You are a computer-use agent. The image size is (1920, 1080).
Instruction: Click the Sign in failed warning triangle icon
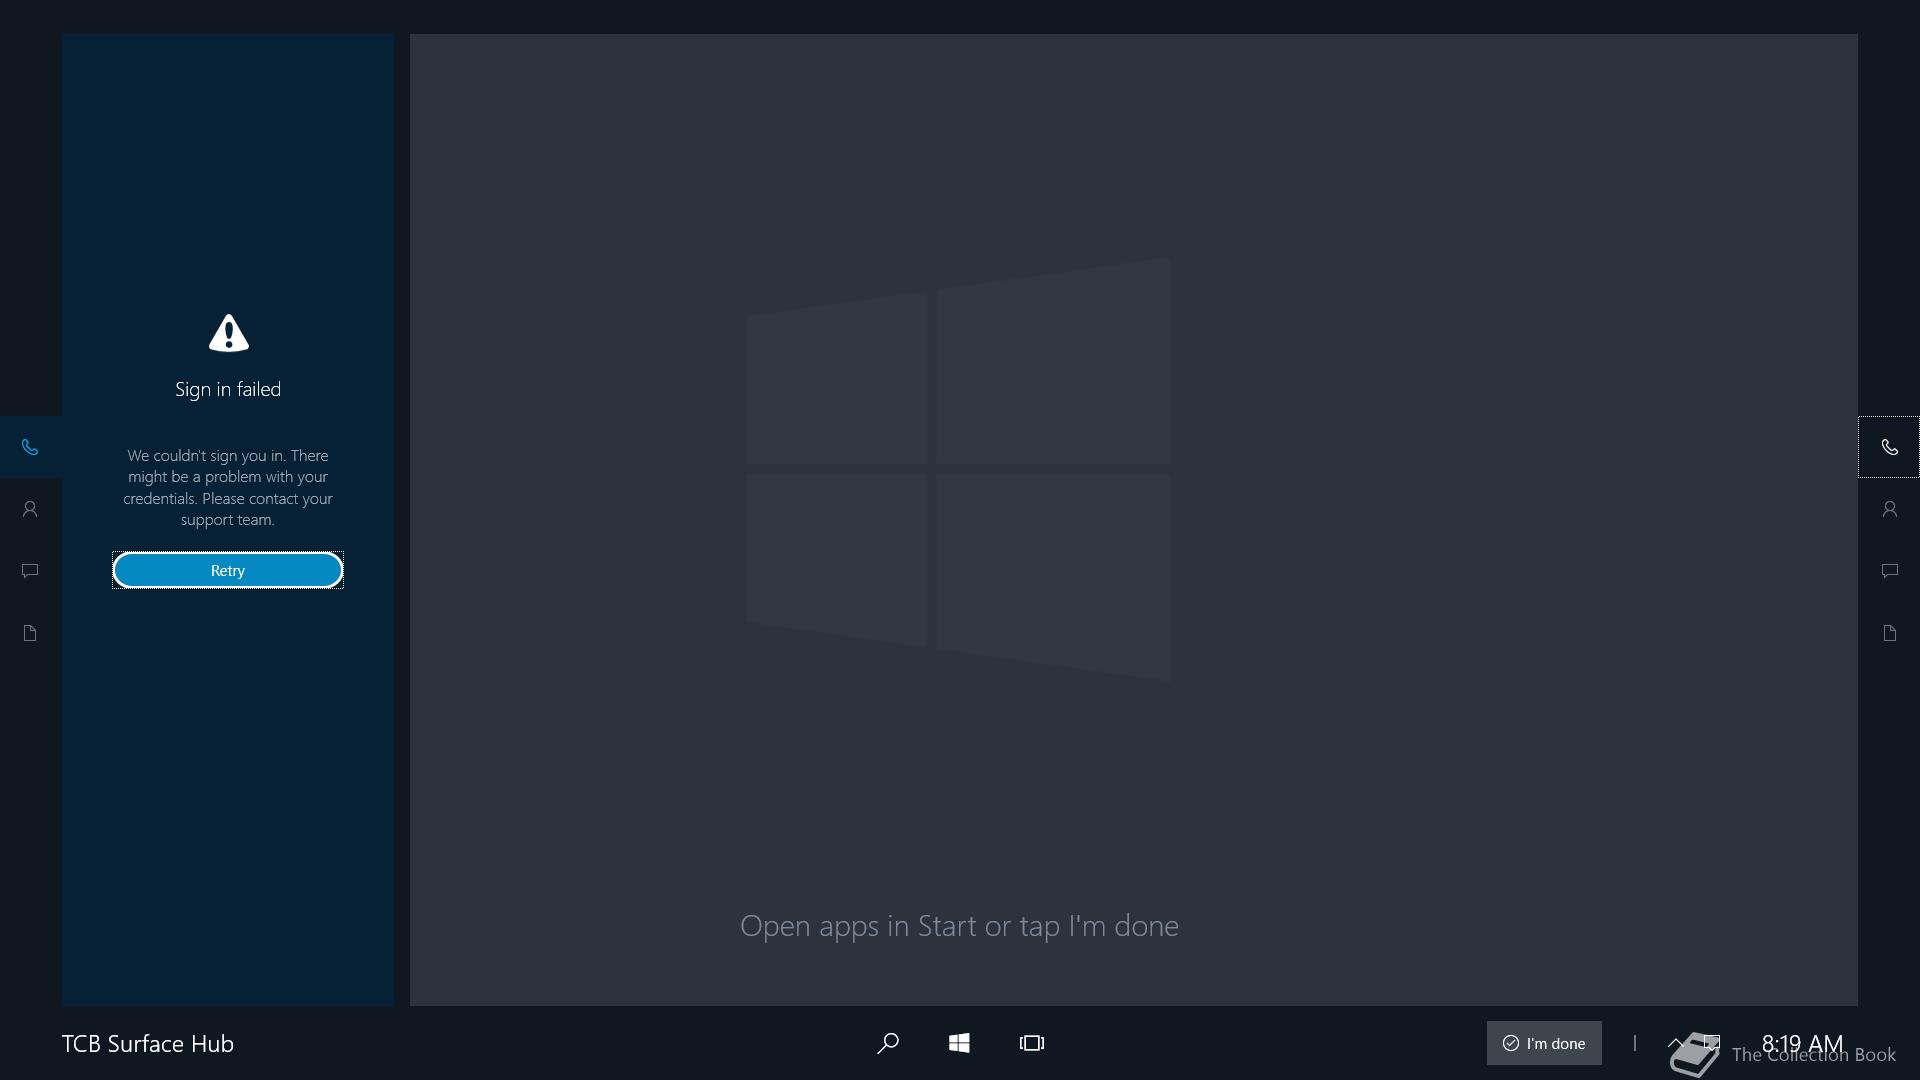pyautogui.click(x=228, y=333)
